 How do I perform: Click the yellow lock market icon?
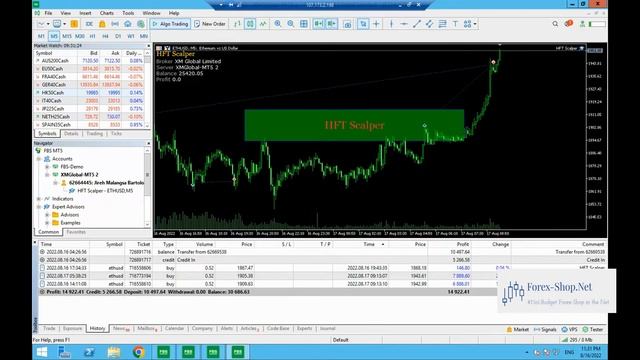(102, 24)
